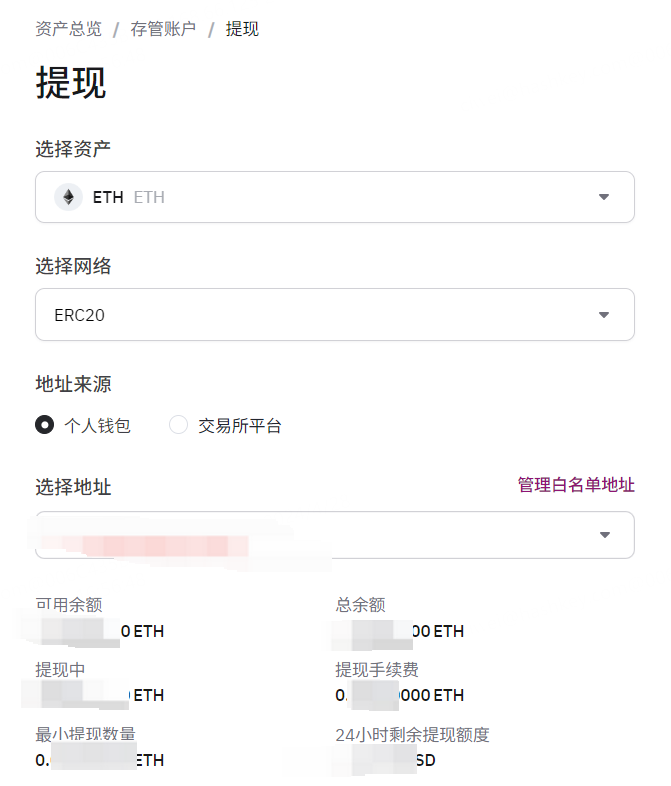Open the 选择网络 dropdown arrow
This screenshot has width=671, height=786.
(x=604, y=315)
